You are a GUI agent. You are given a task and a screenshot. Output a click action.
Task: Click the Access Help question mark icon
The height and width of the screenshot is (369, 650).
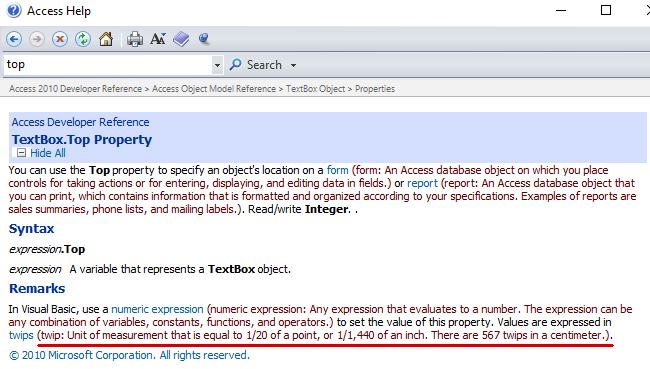[14, 10]
